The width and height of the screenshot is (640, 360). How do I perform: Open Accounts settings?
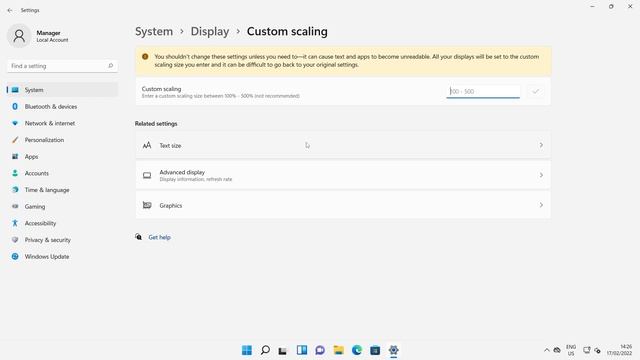[x=62, y=173]
